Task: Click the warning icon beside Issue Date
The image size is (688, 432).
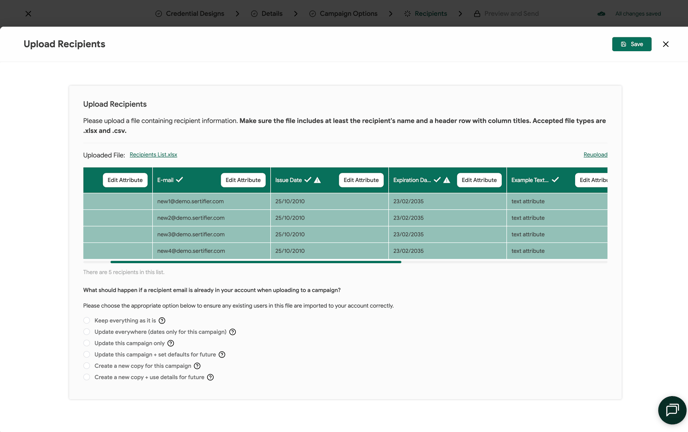Action: (x=318, y=180)
